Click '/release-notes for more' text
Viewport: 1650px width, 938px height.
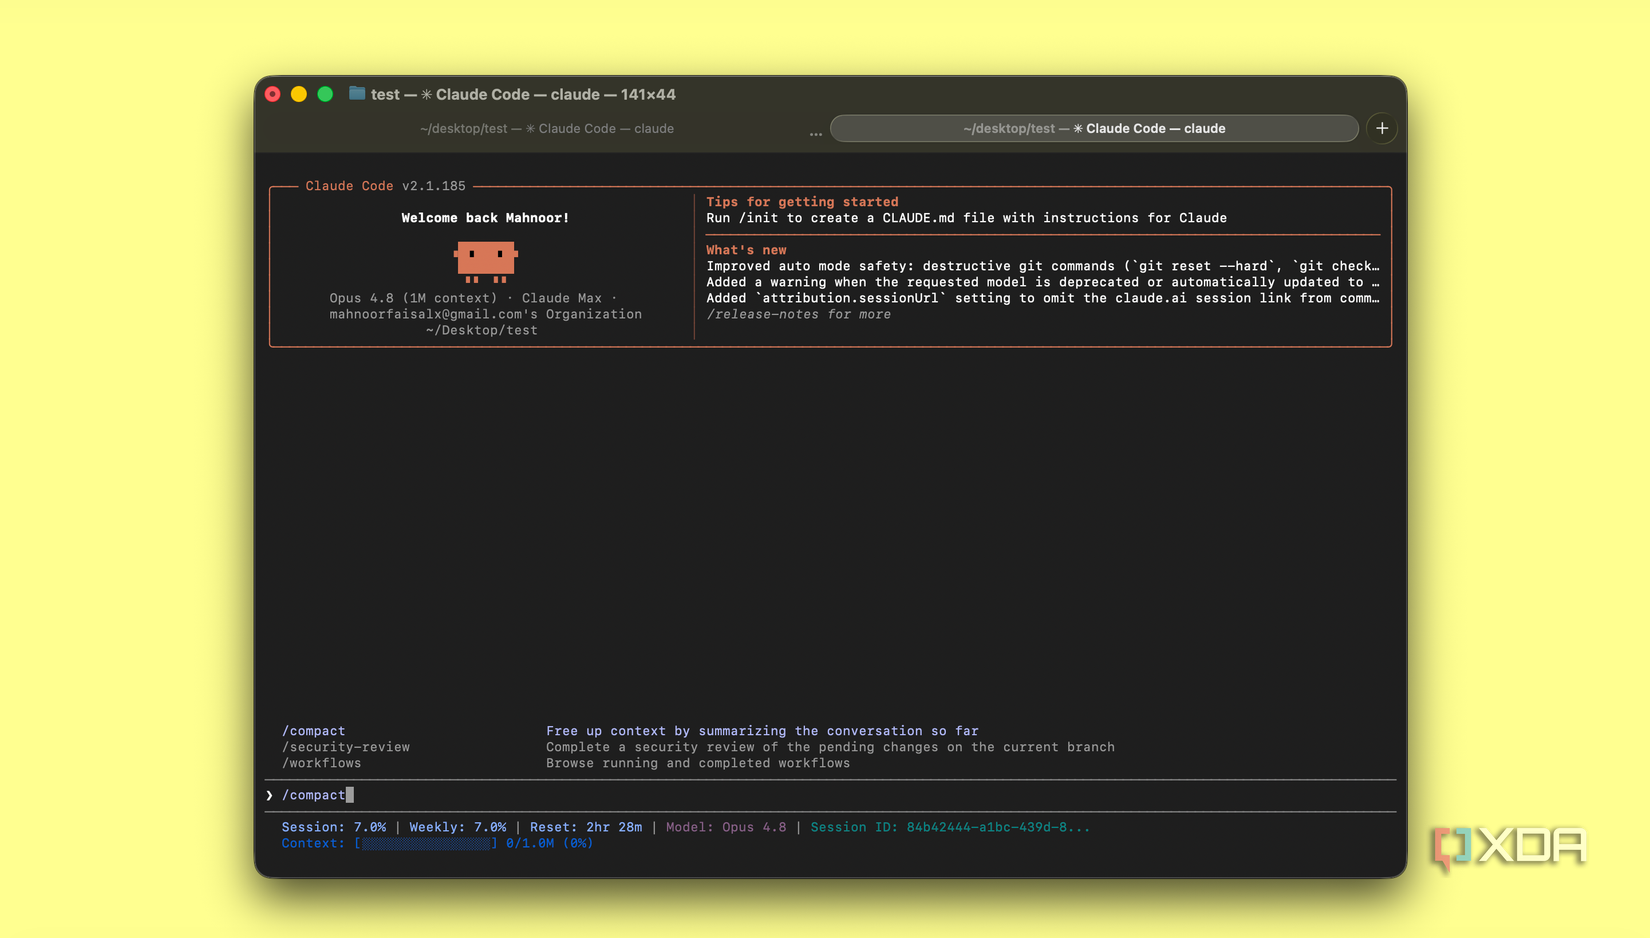click(x=799, y=314)
